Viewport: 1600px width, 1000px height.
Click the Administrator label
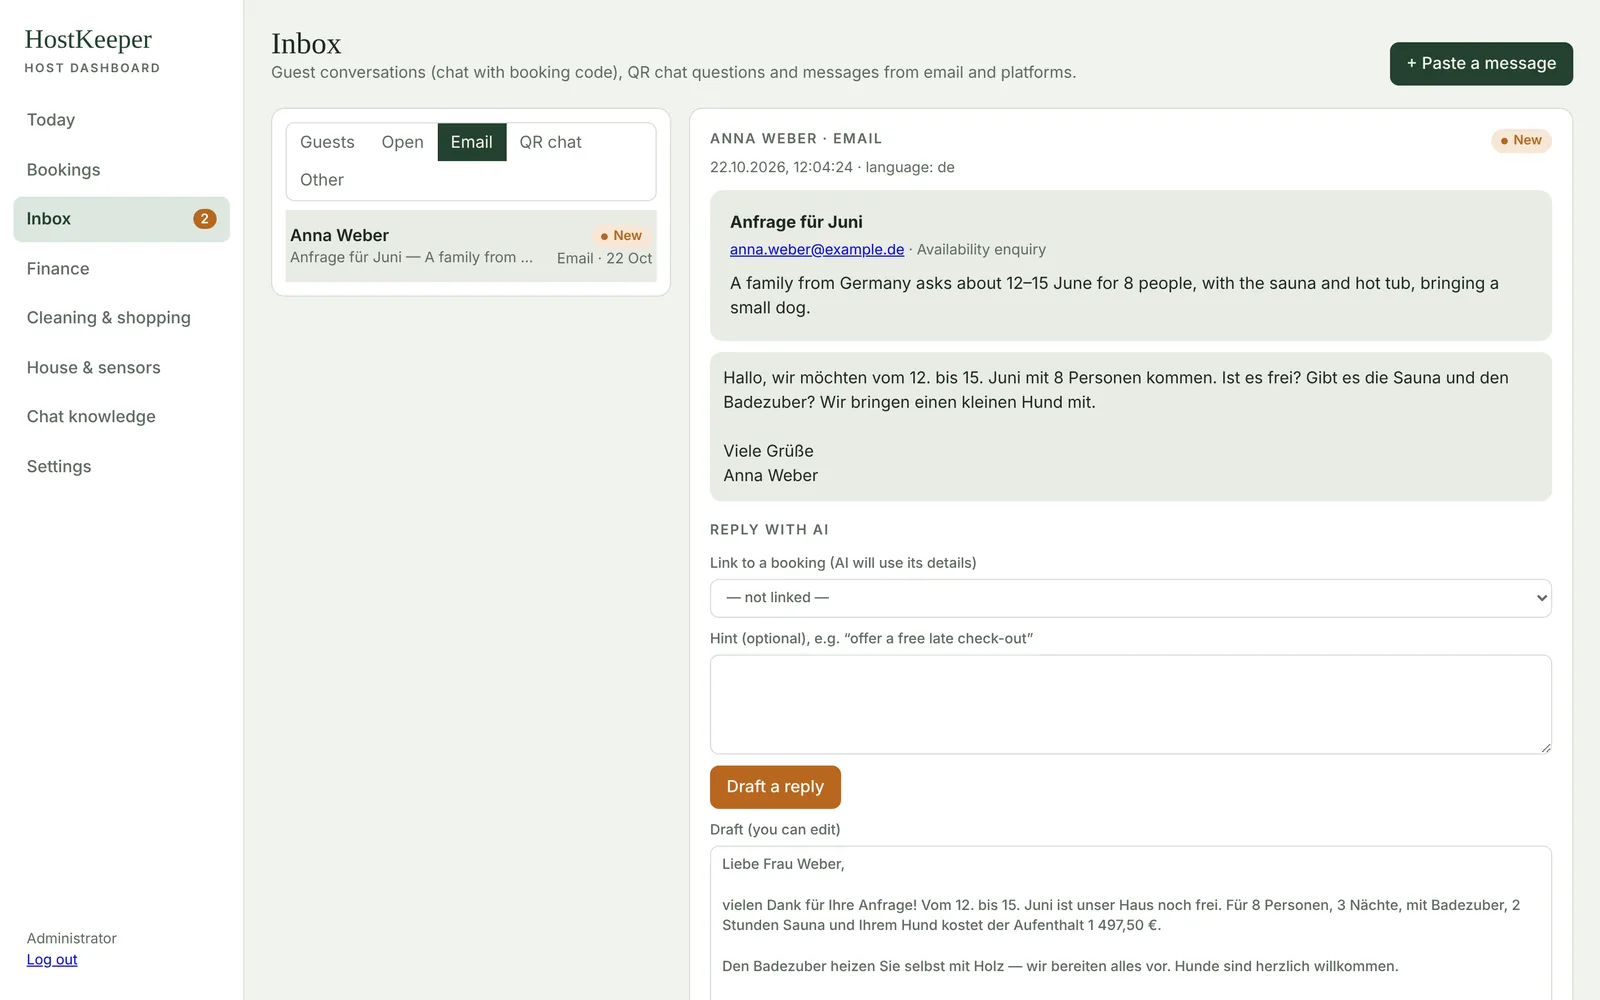coord(72,939)
